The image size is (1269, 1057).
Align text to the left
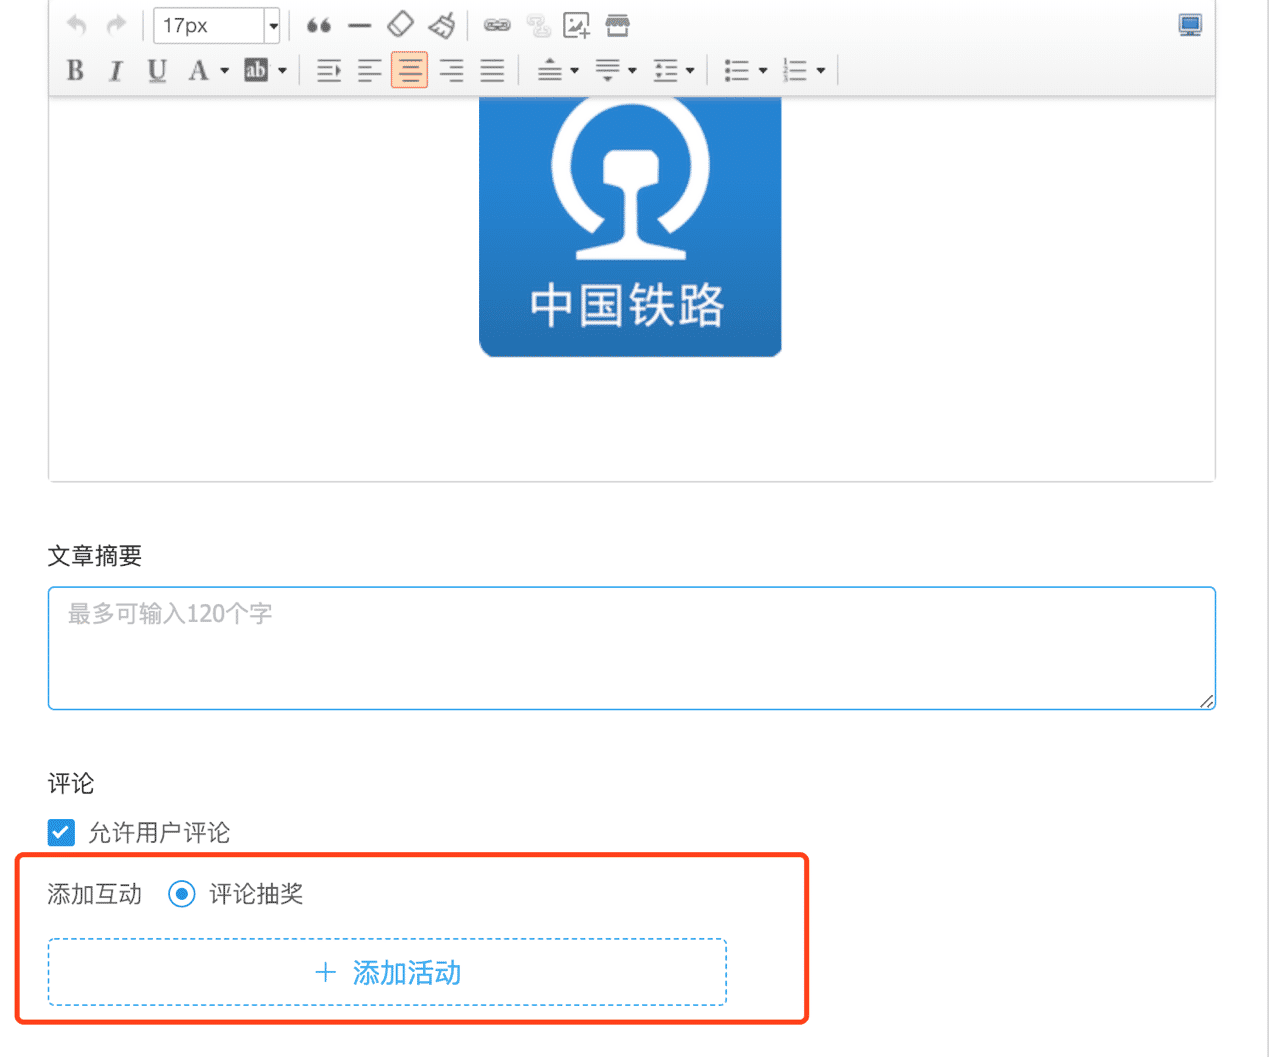[x=369, y=70]
